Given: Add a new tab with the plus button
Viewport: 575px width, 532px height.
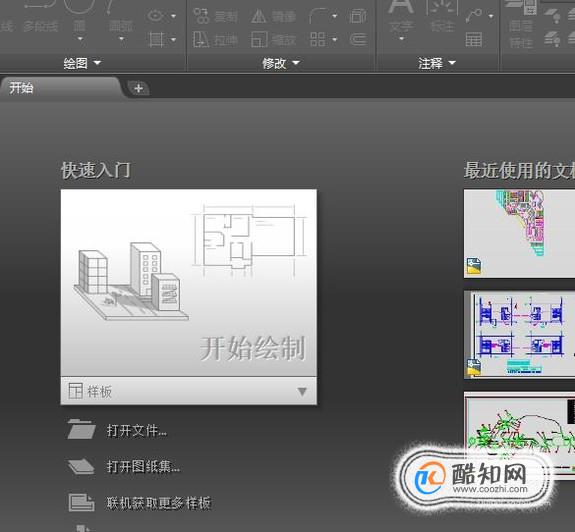Looking at the screenshot, I should coord(138,88).
